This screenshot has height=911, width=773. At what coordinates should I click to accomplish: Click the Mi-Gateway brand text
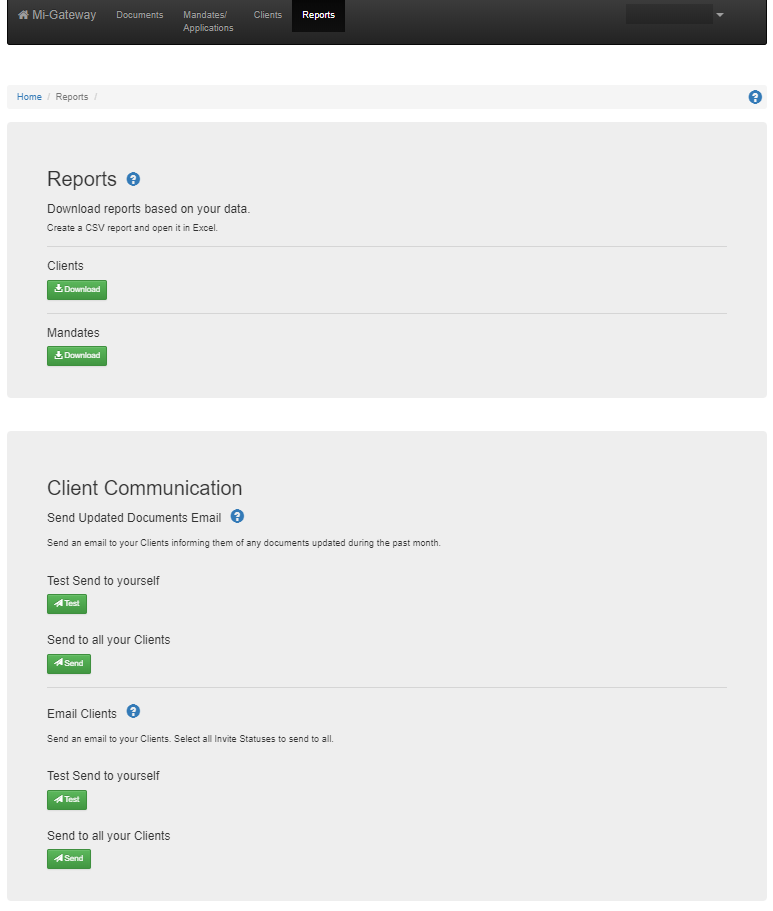coord(65,15)
